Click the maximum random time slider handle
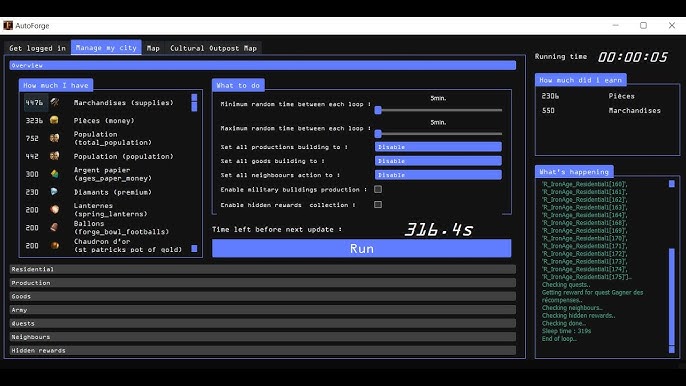This screenshot has height=386, width=686. coord(378,133)
